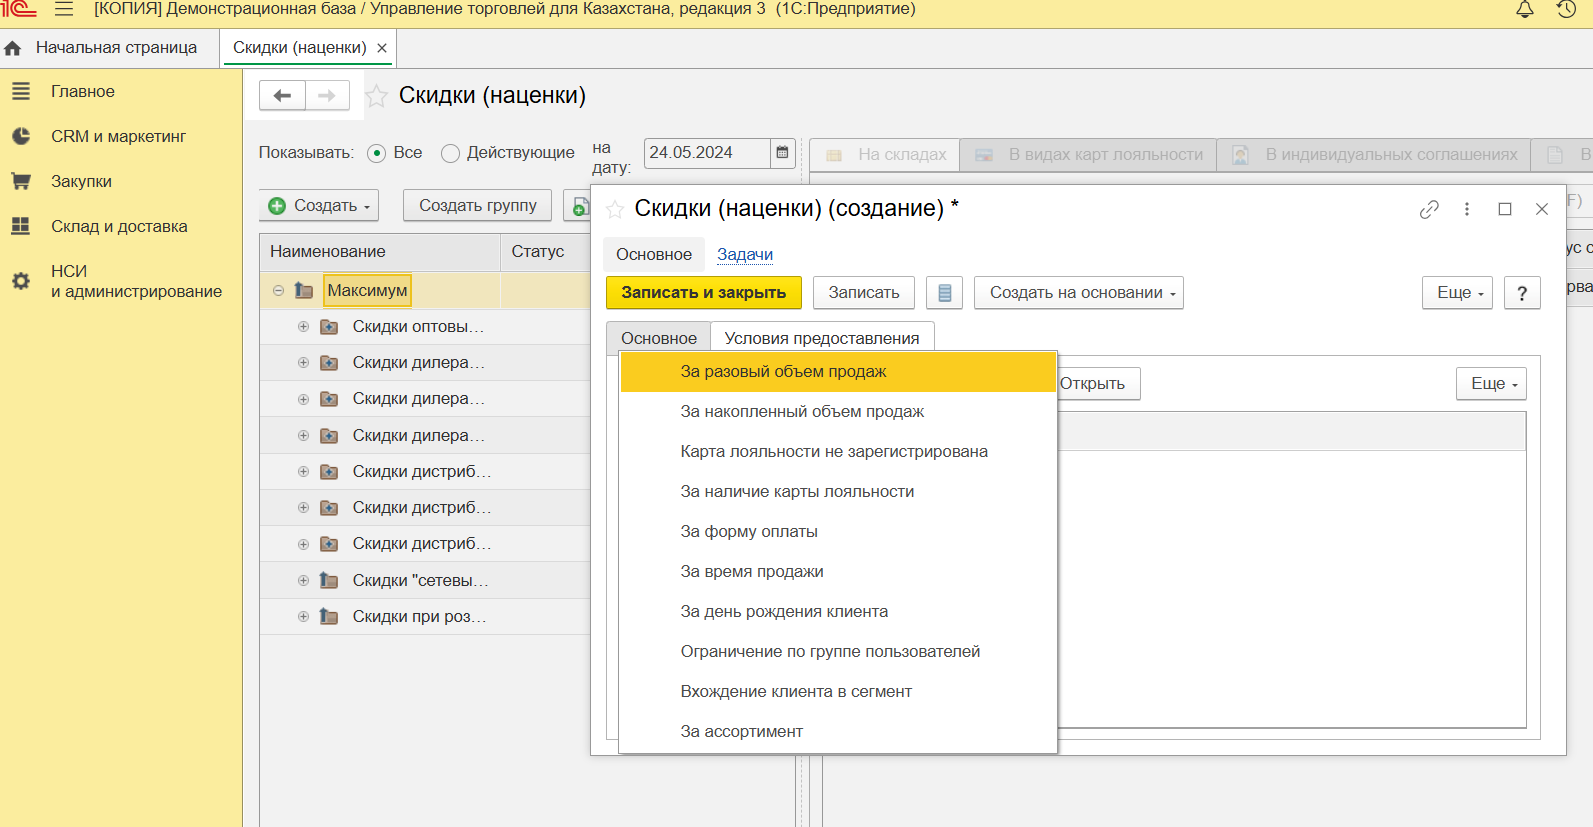Open 'Создать на основании' dropdown
This screenshot has height=827, width=1593.
(1078, 293)
